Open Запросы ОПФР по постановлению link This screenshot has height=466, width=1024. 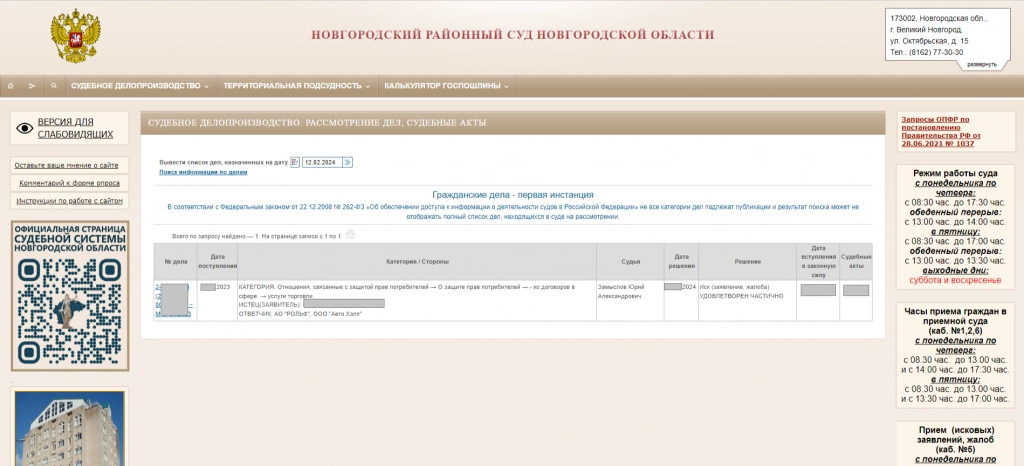click(940, 131)
